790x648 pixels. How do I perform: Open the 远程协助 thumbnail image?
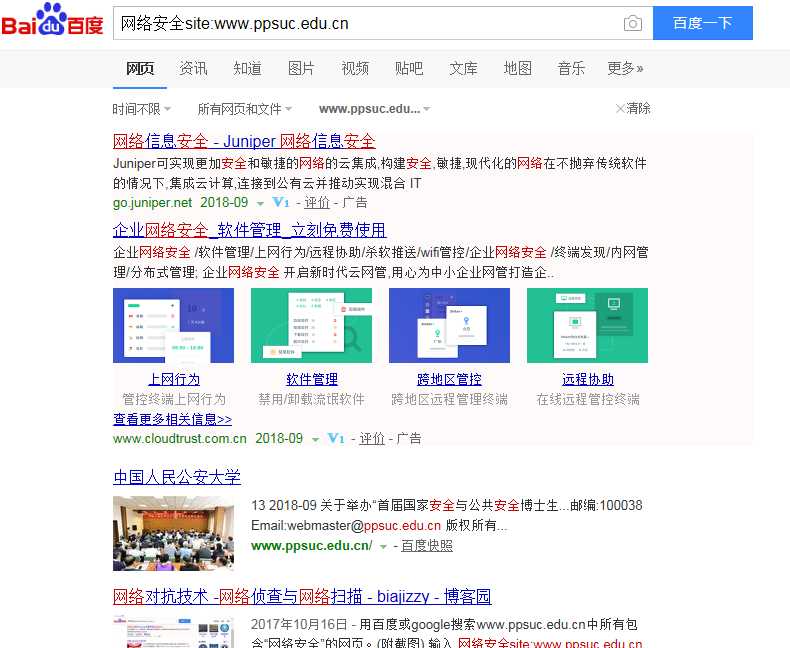[x=587, y=326]
